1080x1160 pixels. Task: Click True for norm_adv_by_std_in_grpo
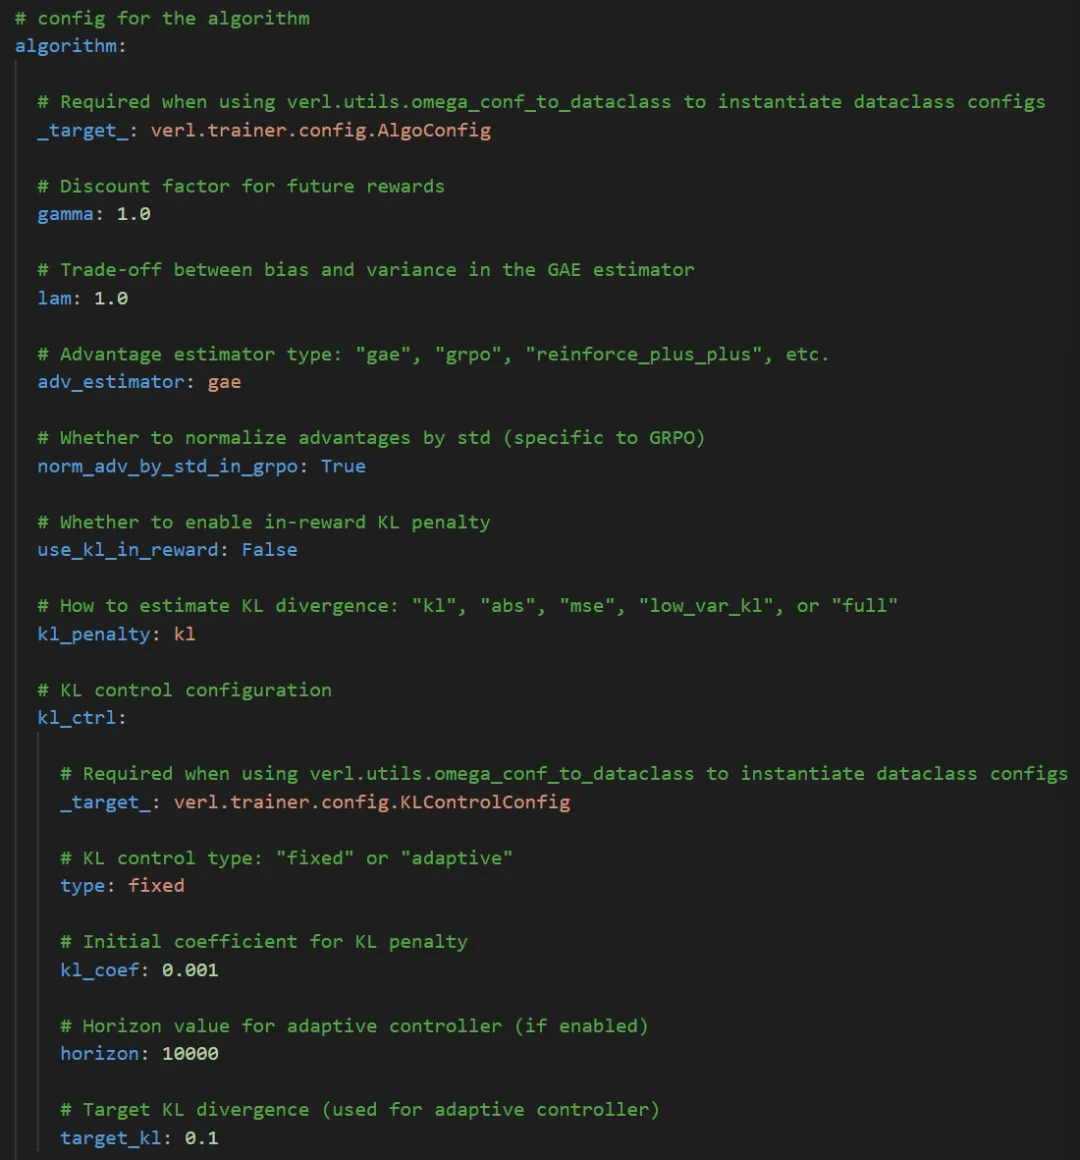[x=343, y=466]
